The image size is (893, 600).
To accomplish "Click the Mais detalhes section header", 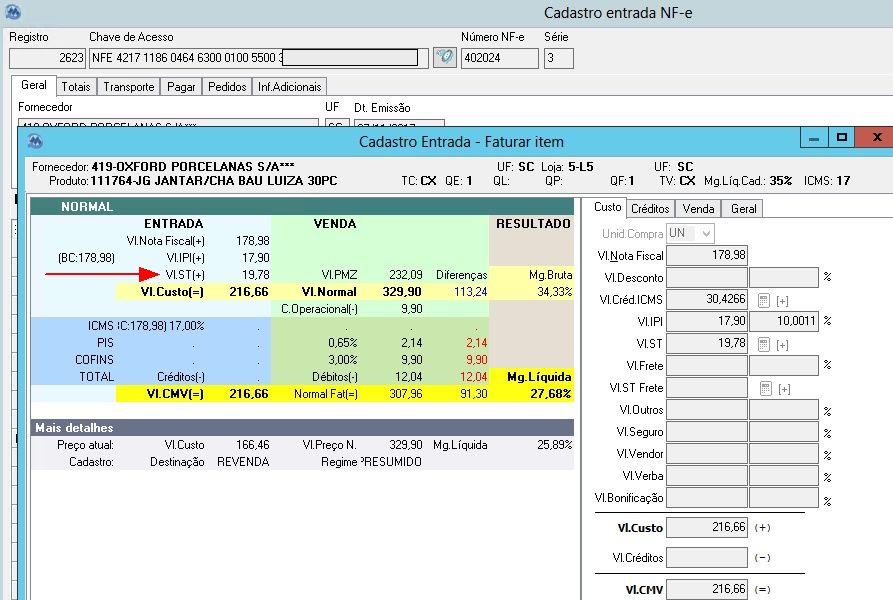I will click(x=302, y=428).
